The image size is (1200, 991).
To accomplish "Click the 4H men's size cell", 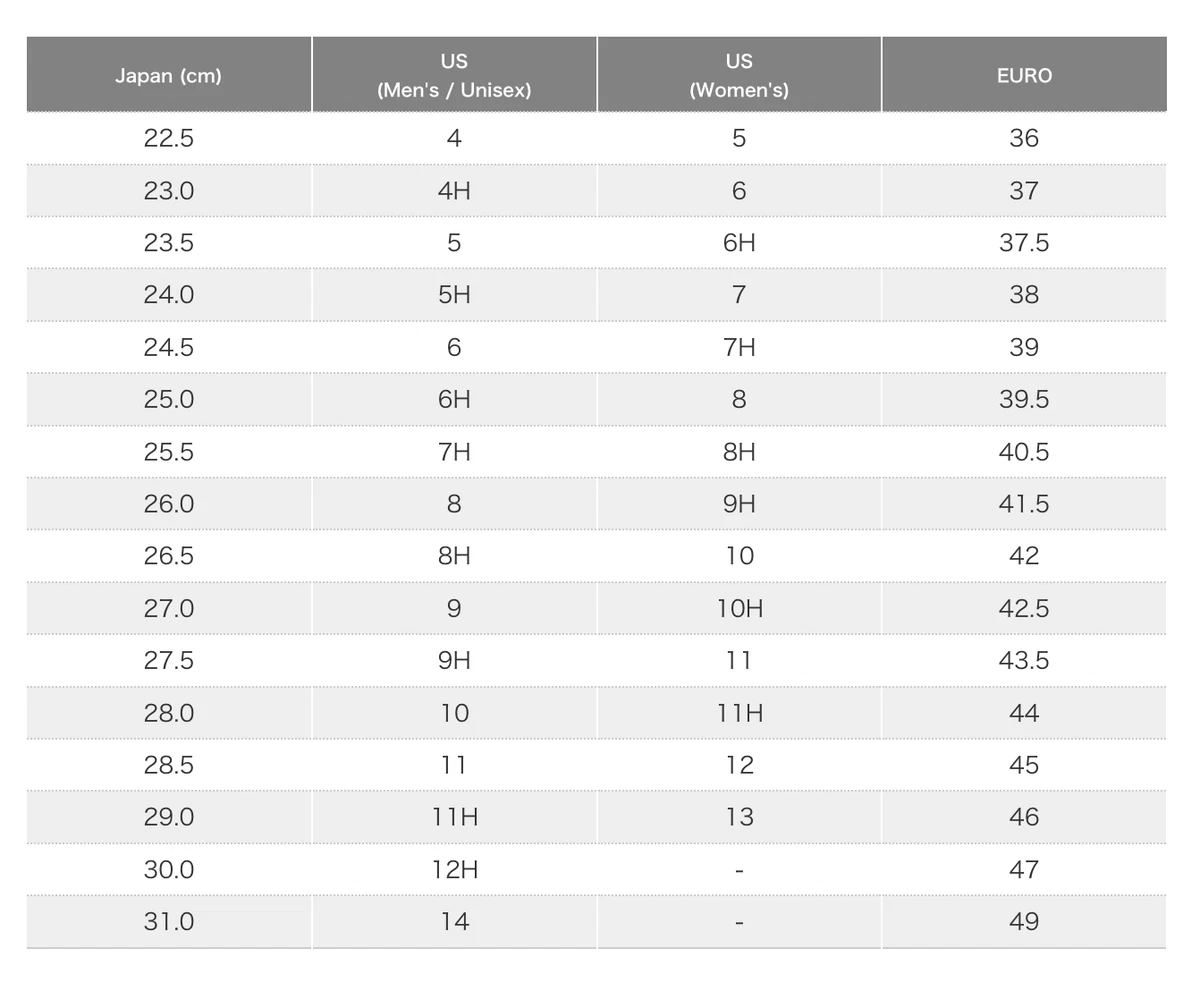I will (454, 190).
